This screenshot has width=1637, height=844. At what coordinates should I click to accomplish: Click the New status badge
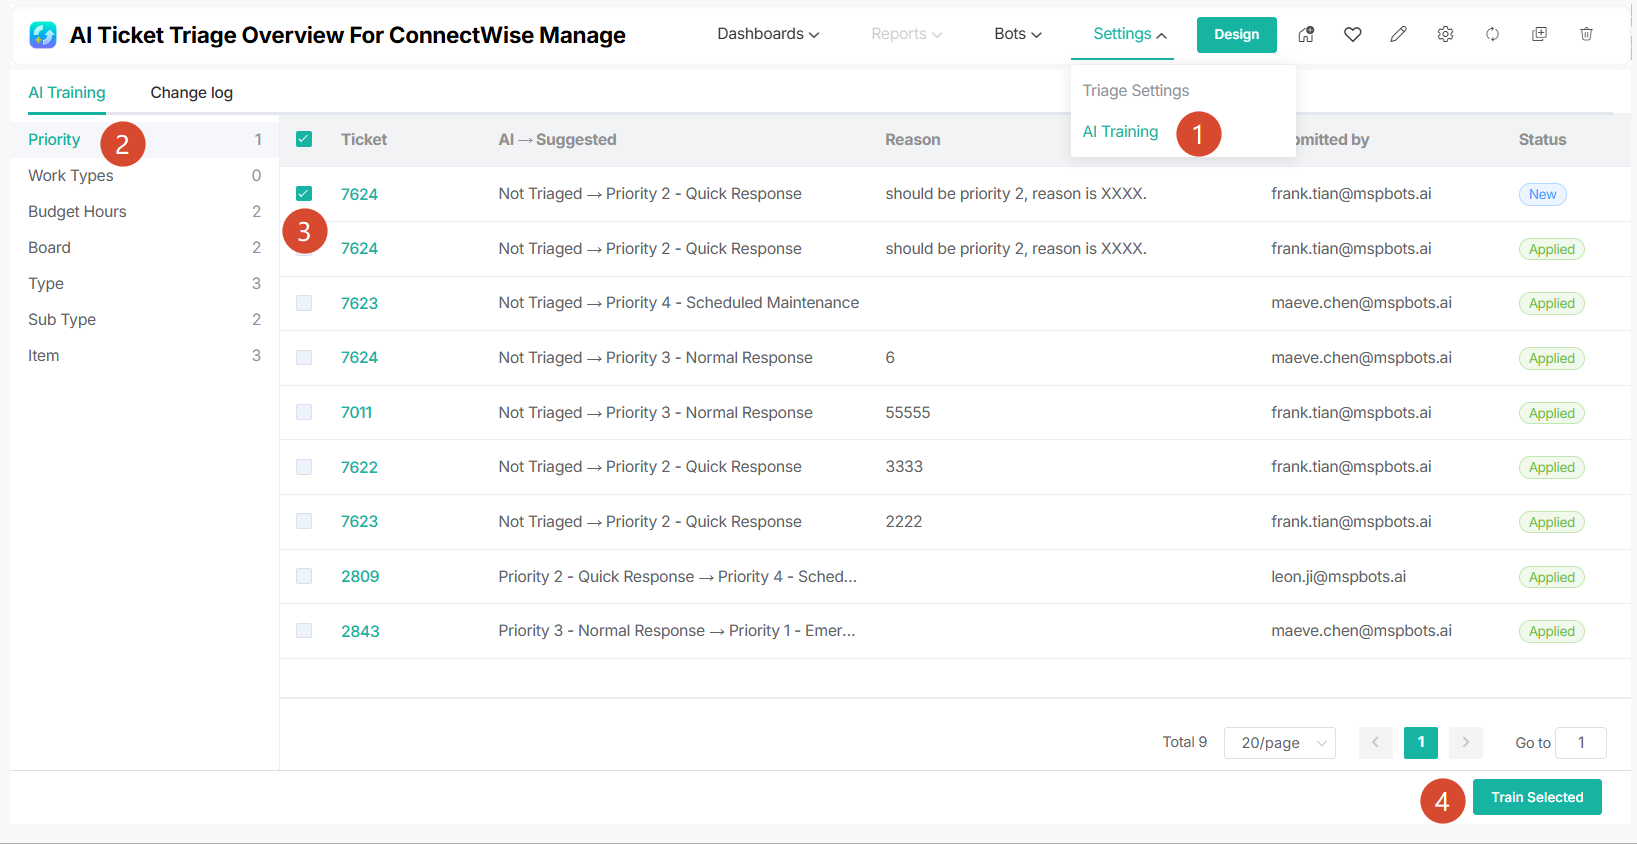(x=1542, y=194)
